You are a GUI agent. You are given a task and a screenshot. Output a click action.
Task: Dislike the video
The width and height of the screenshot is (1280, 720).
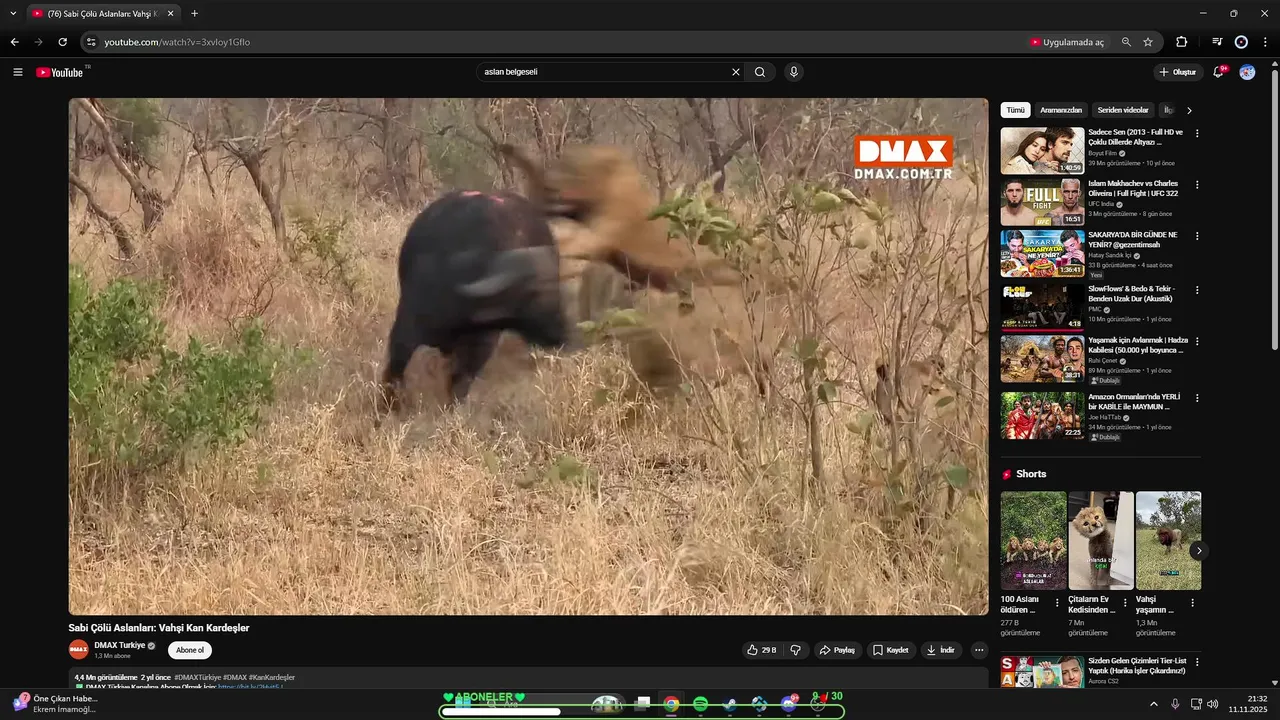[x=796, y=650]
